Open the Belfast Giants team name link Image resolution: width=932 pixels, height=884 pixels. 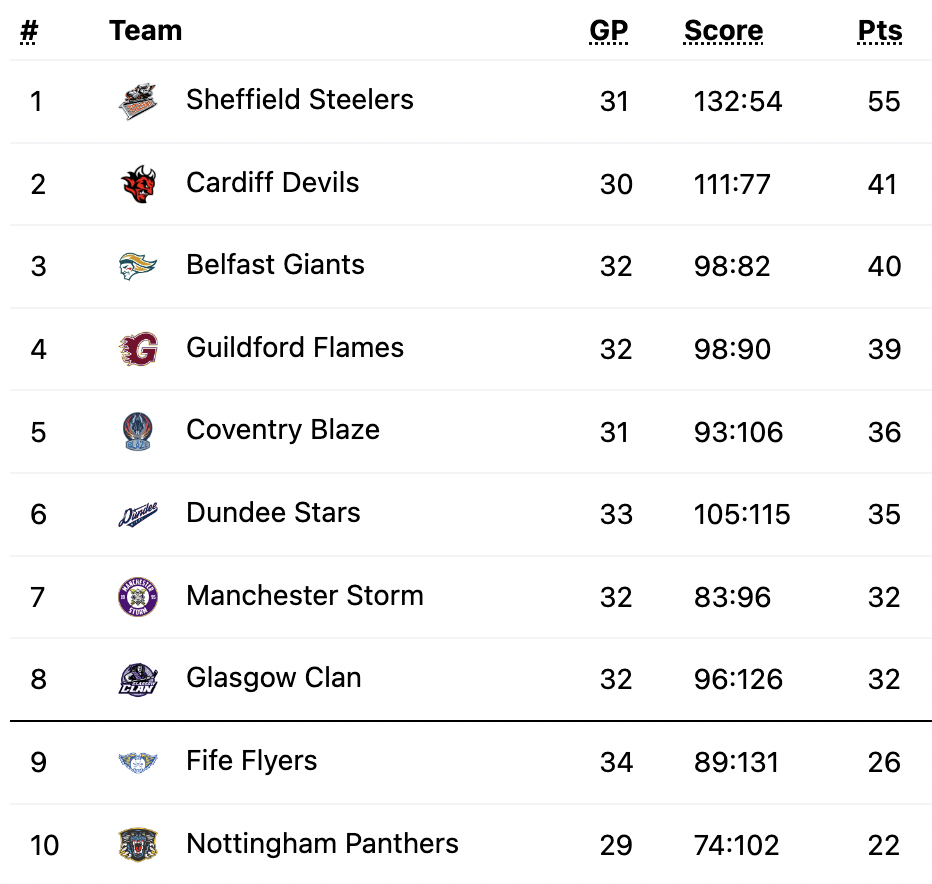275,265
